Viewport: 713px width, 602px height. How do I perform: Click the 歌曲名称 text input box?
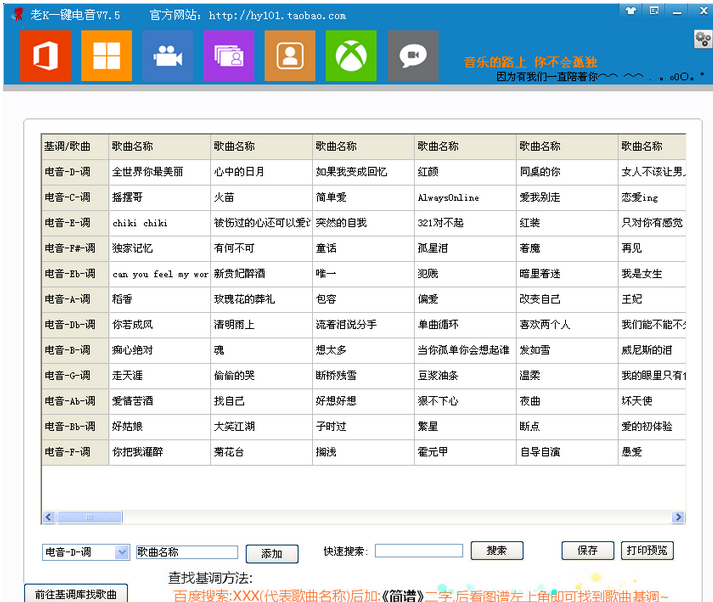[x=186, y=552]
